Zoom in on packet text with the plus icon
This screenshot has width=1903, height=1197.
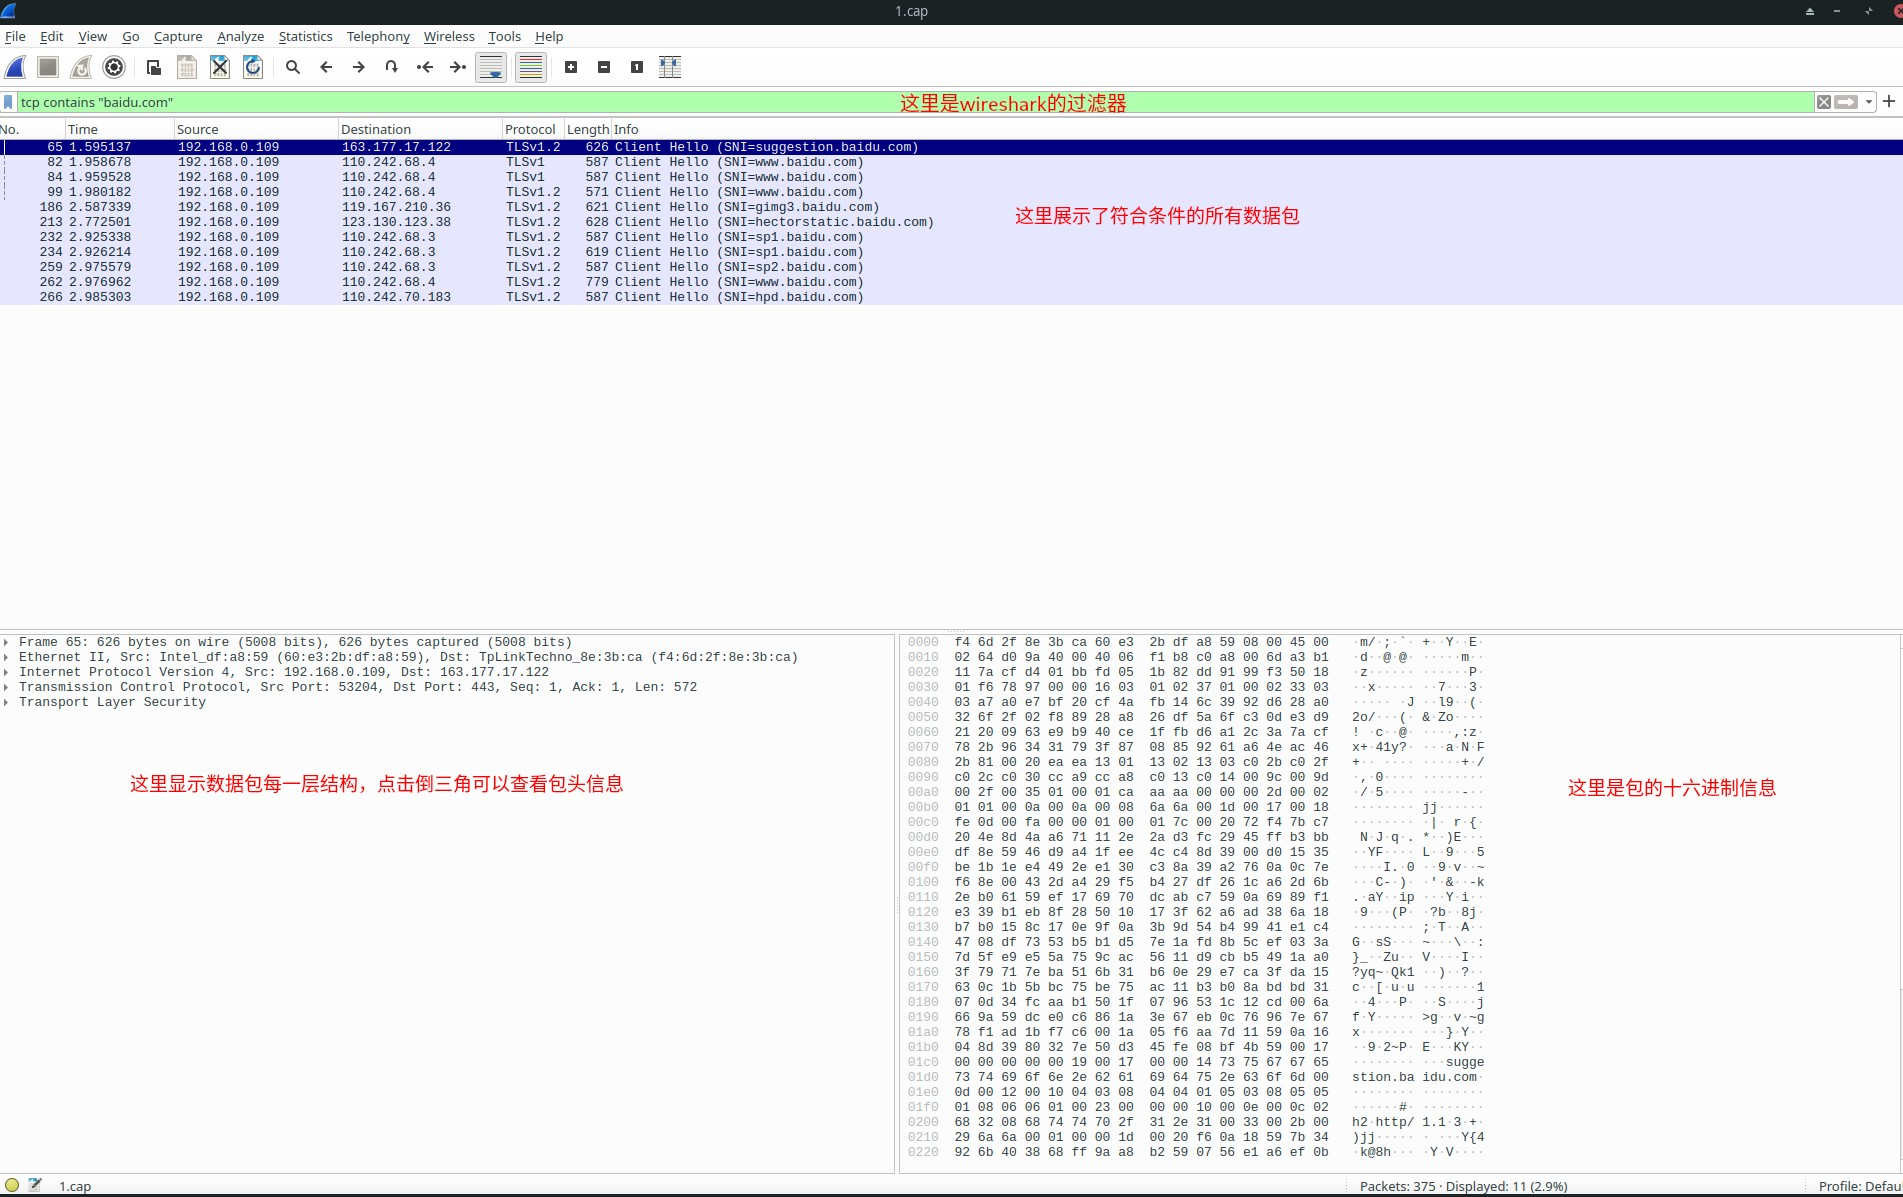(571, 67)
